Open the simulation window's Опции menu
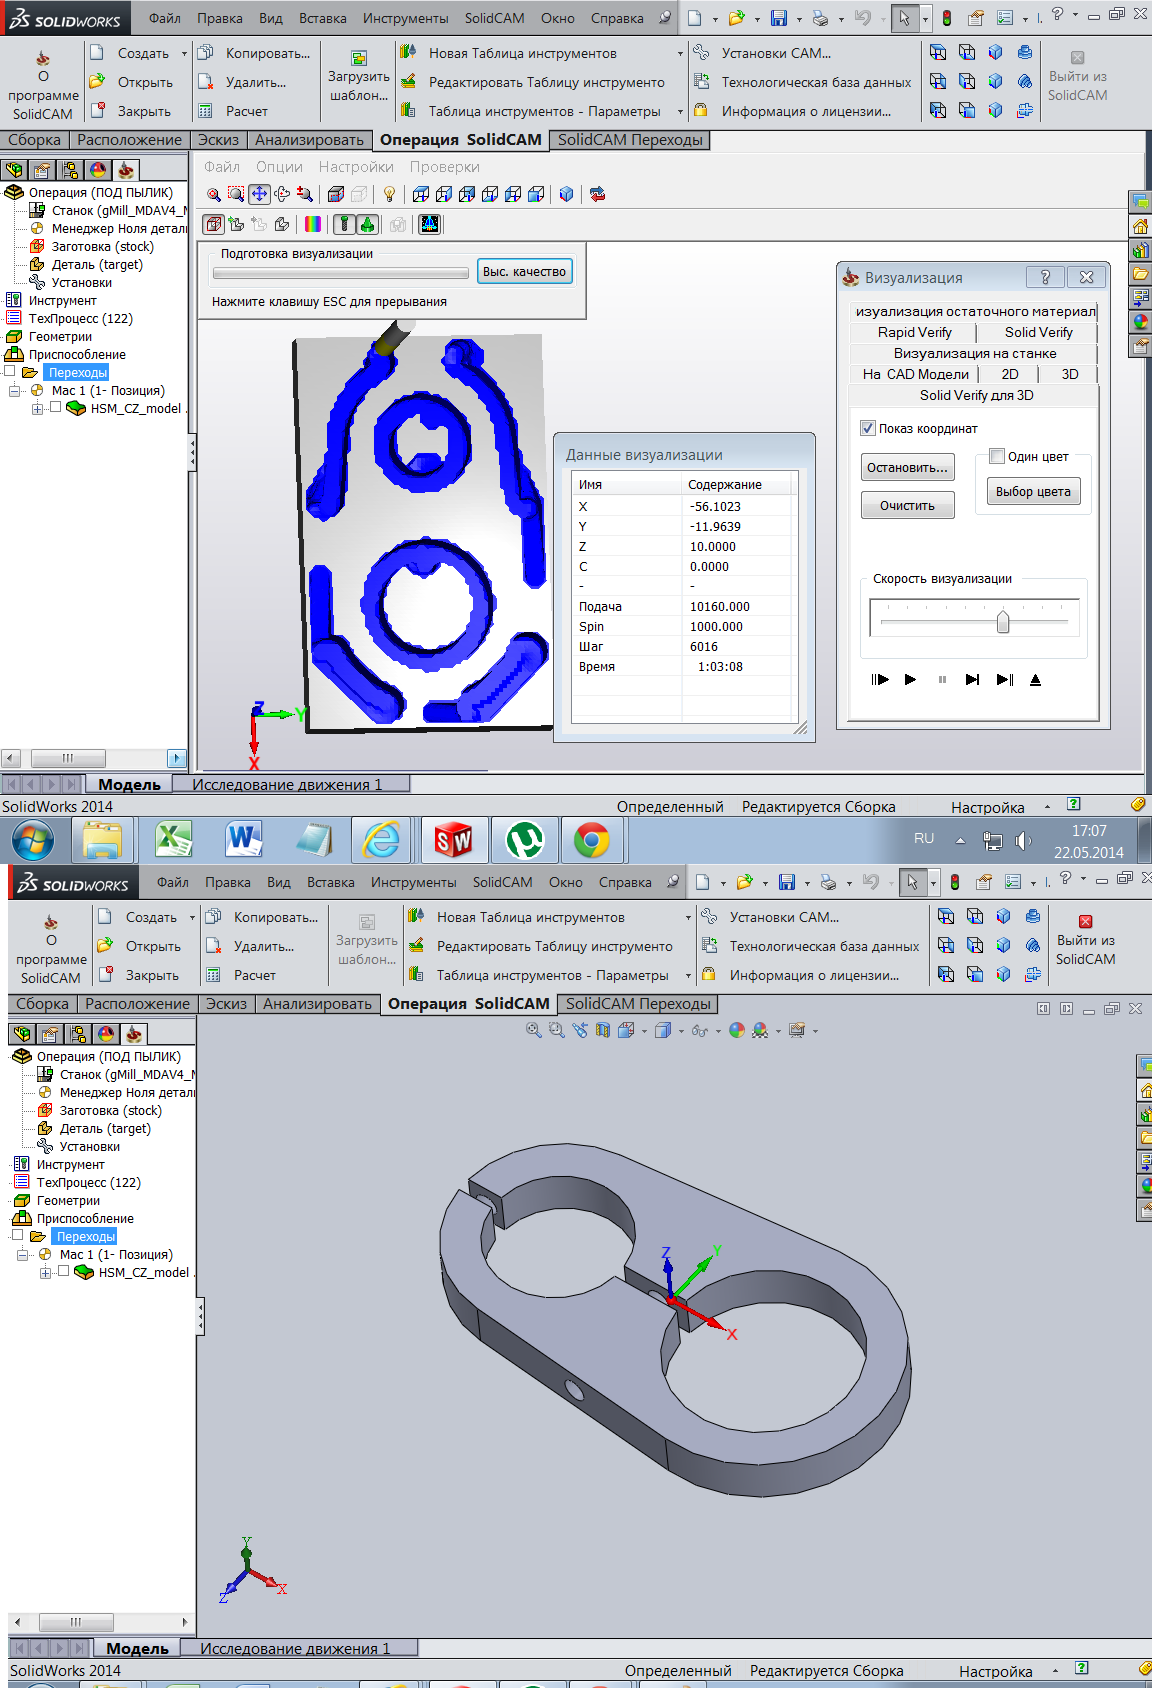 pyautogui.click(x=279, y=167)
